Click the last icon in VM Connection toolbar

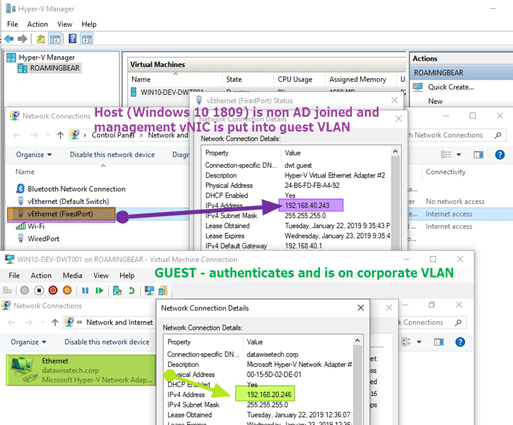click(x=163, y=290)
